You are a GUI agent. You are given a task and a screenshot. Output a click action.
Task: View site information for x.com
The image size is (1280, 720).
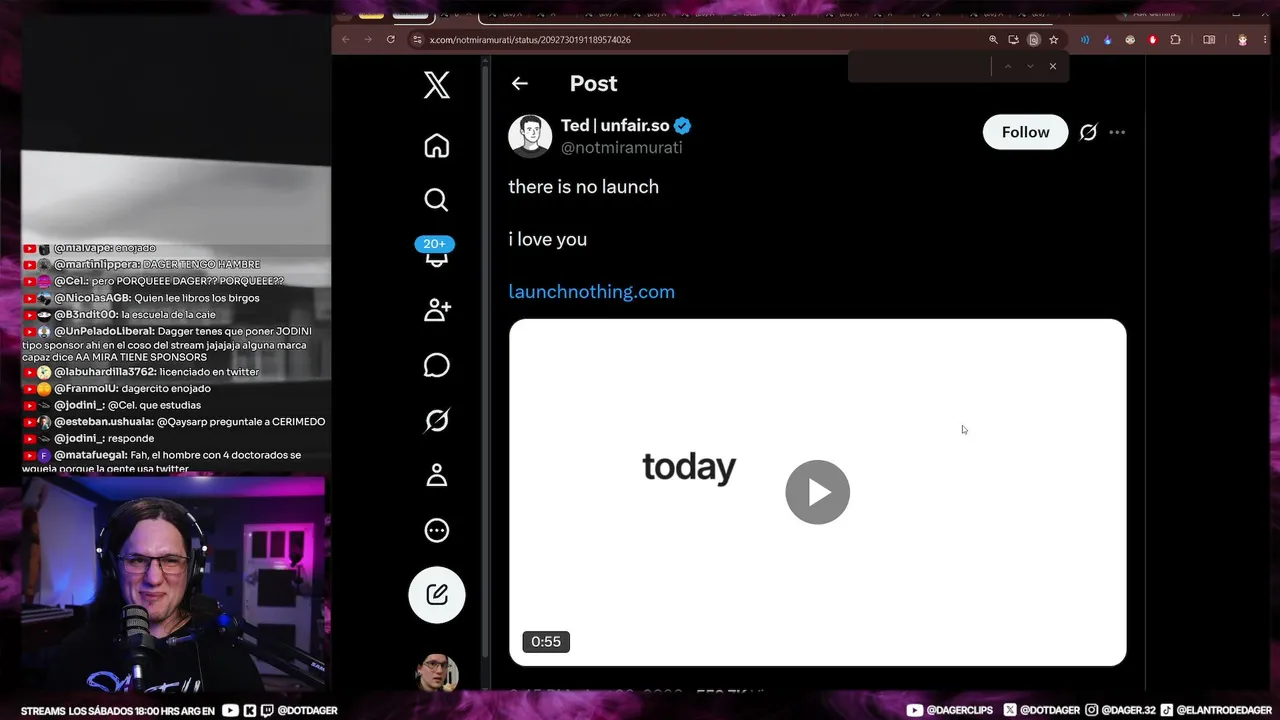click(417, 40)
